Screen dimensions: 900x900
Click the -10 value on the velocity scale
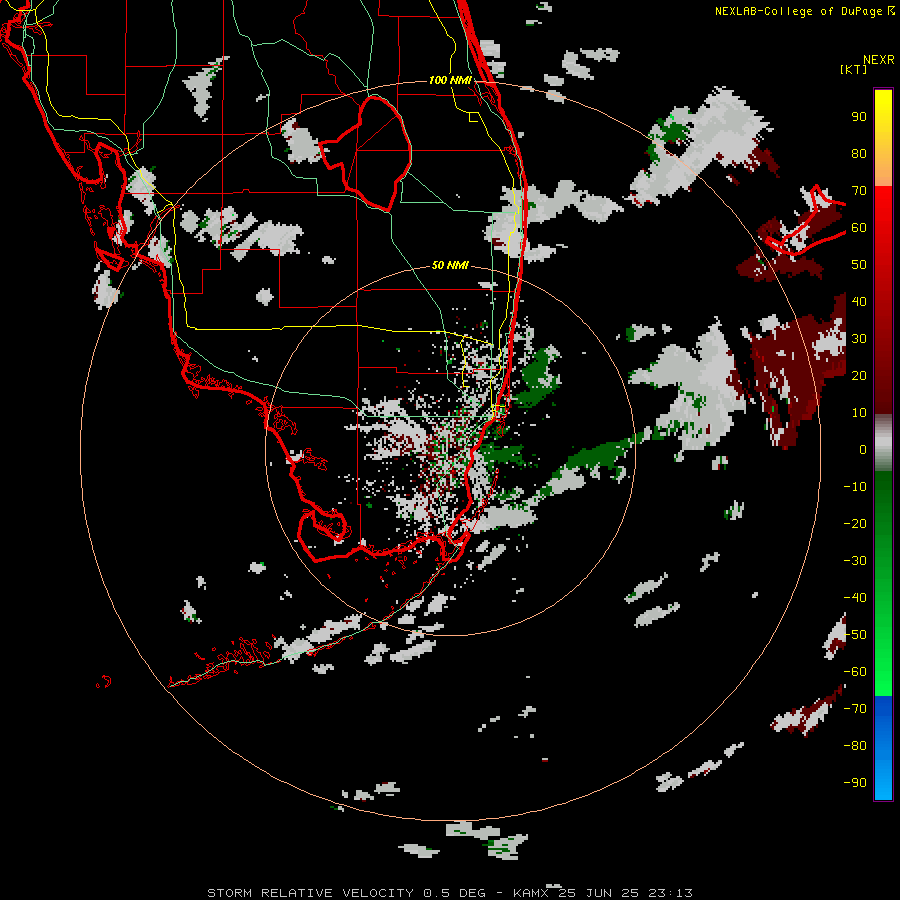855,487
